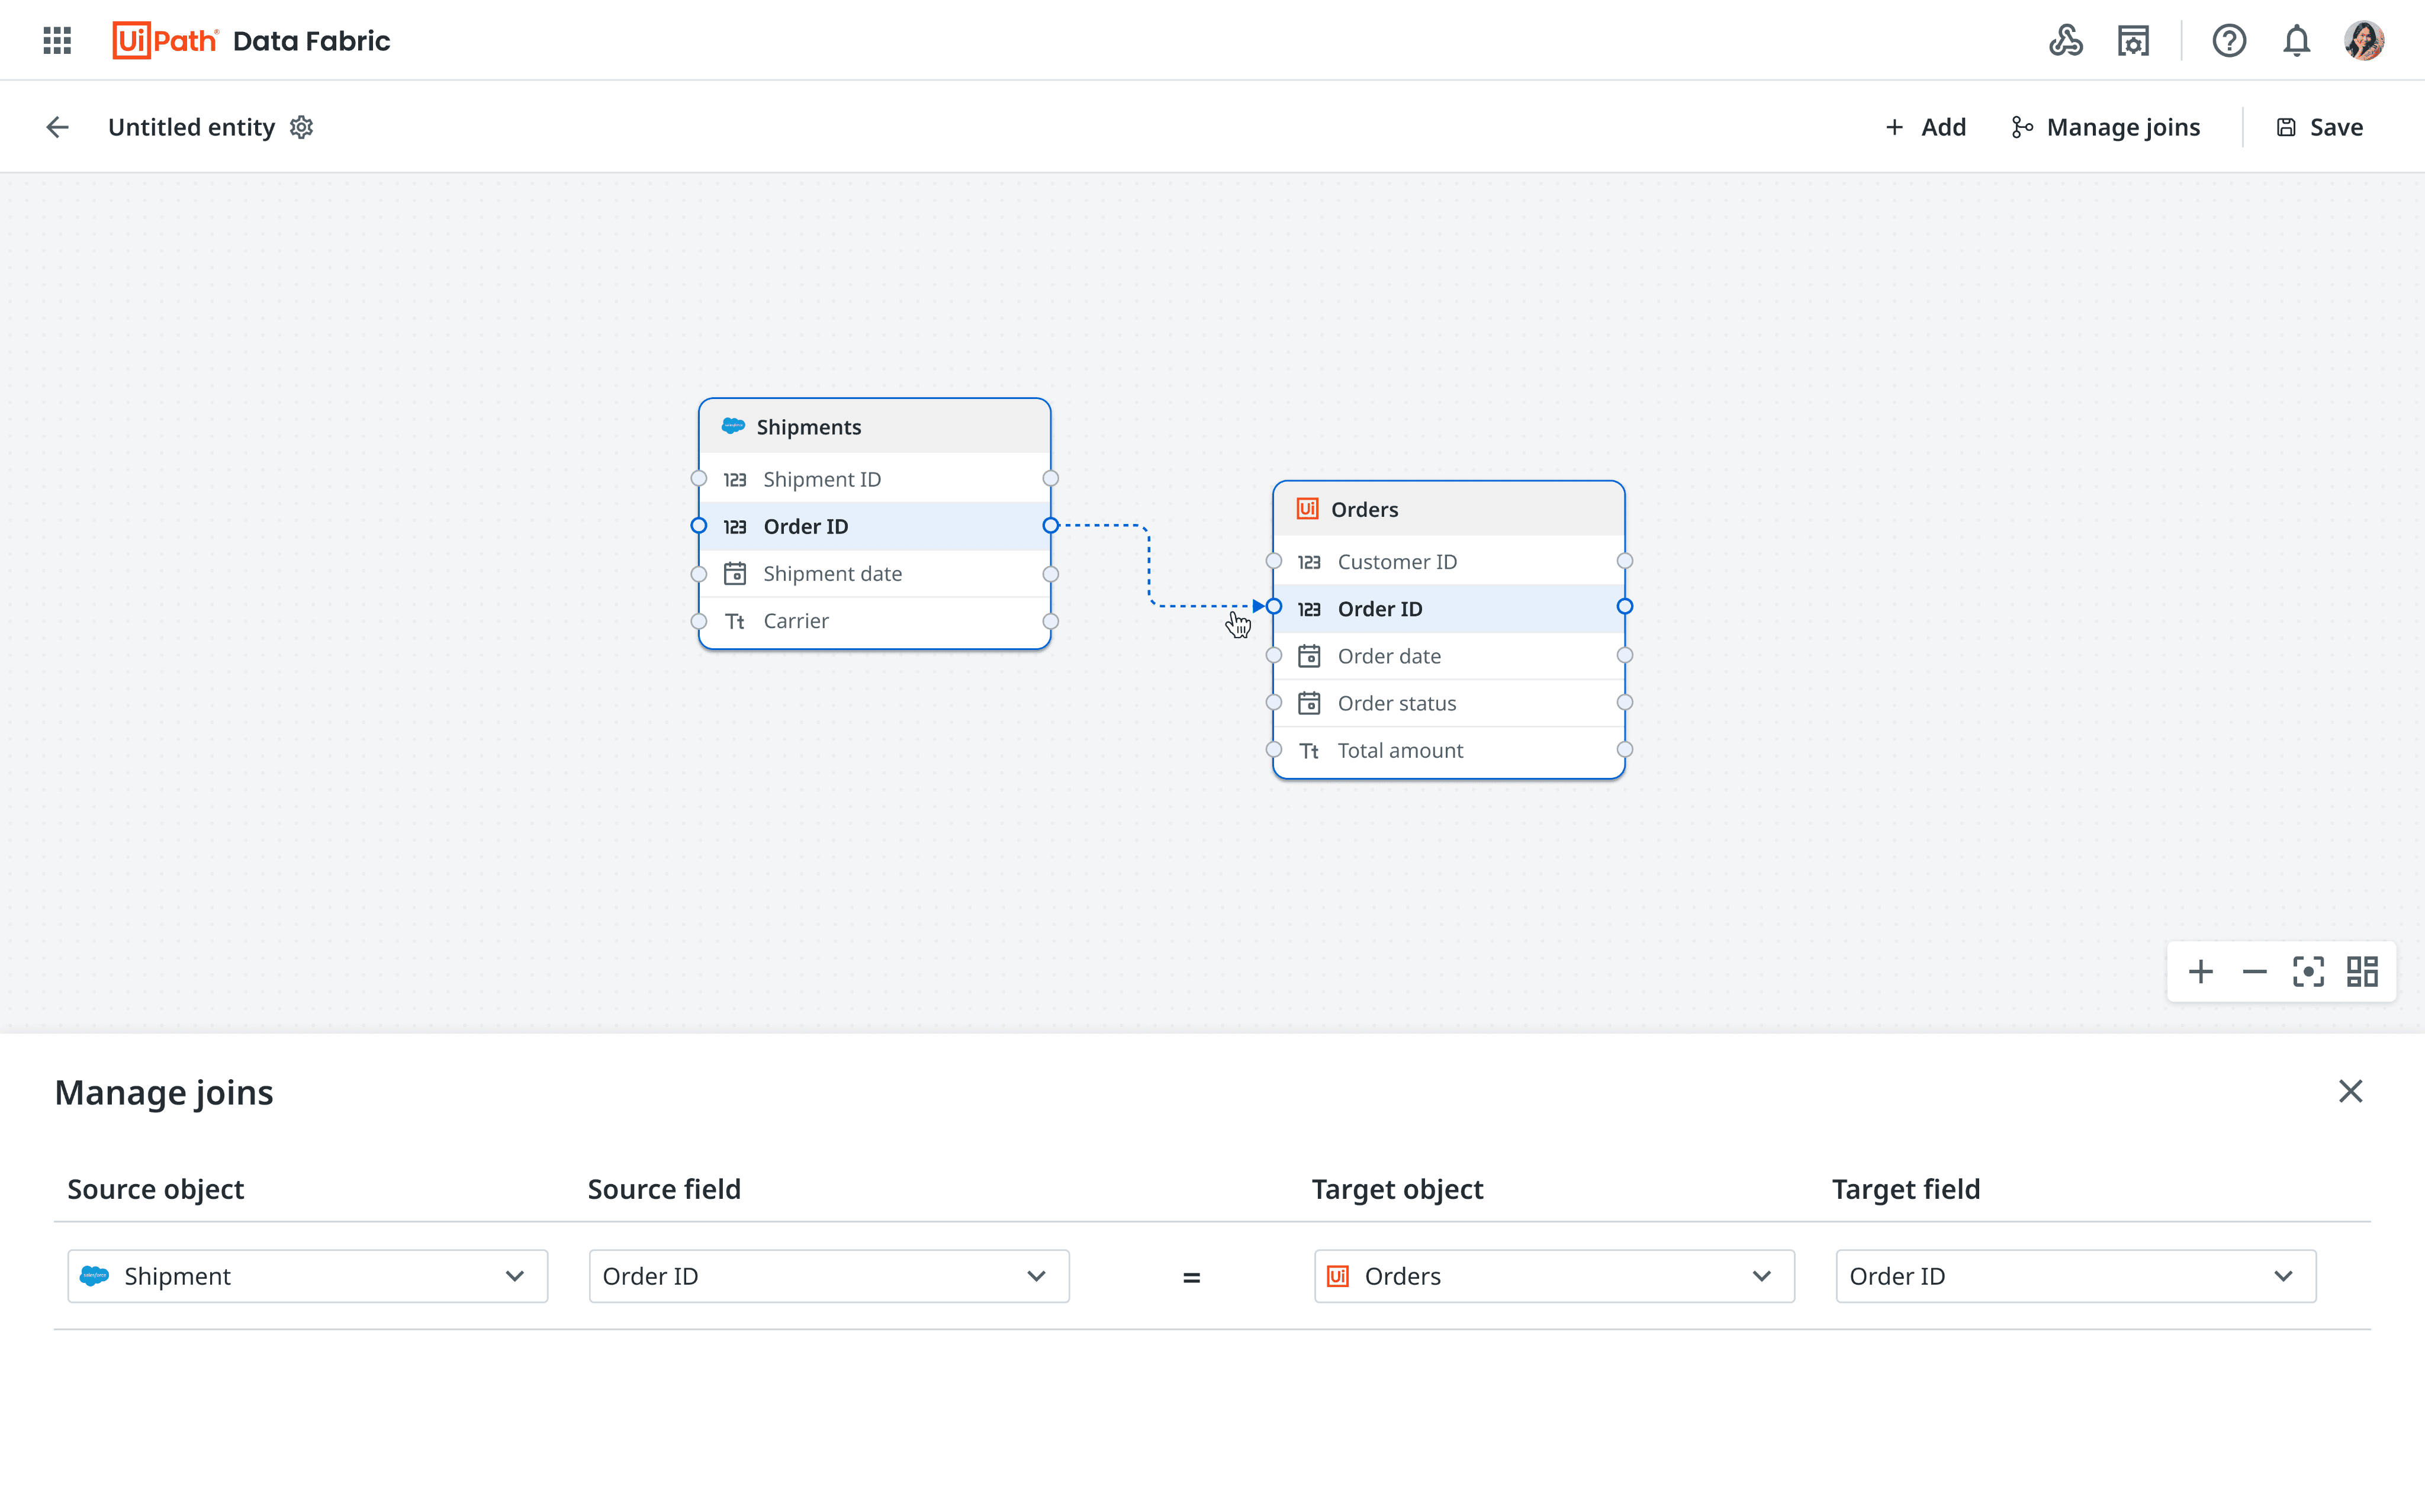Image resolution: width=2425 pixels, height=1512 pixels.
Task: Open the Source field Order ID dropdown
Action: 828,1276
